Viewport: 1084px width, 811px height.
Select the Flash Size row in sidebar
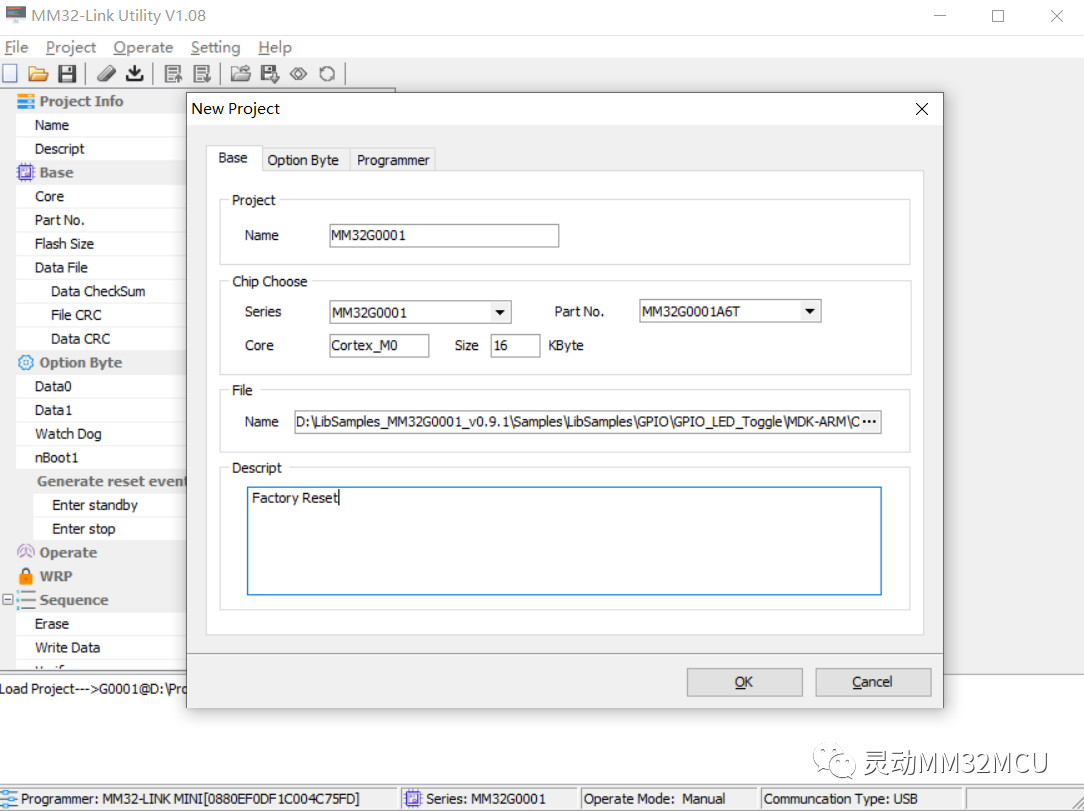point(102,243)
